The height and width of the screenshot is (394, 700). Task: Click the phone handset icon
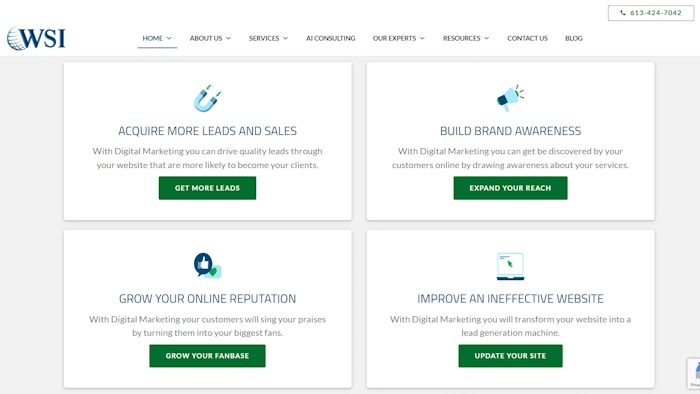623,13
